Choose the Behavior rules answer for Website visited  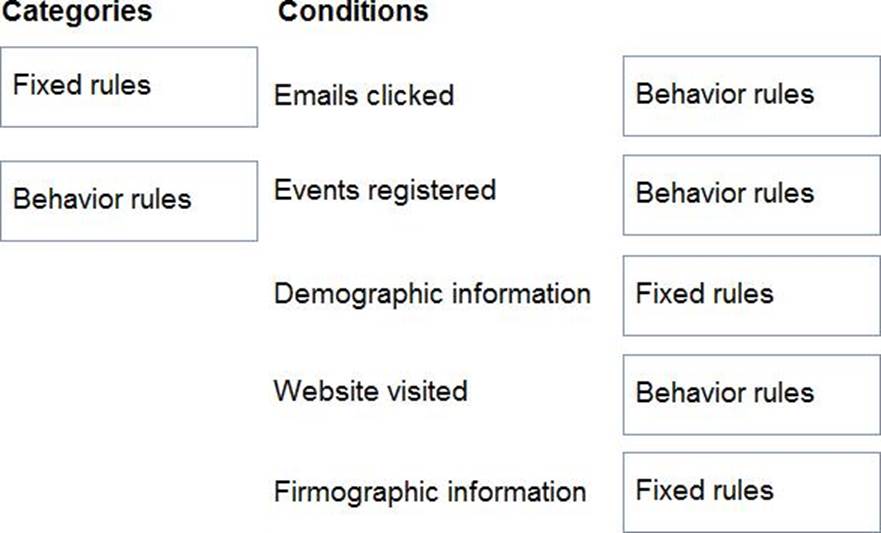coord(751,394)
